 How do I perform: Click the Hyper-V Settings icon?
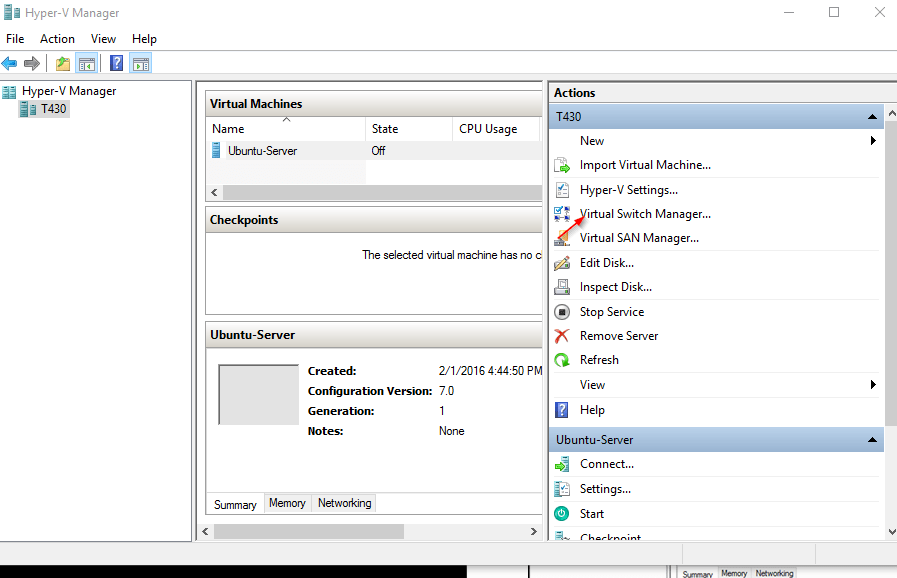(562, 190)
